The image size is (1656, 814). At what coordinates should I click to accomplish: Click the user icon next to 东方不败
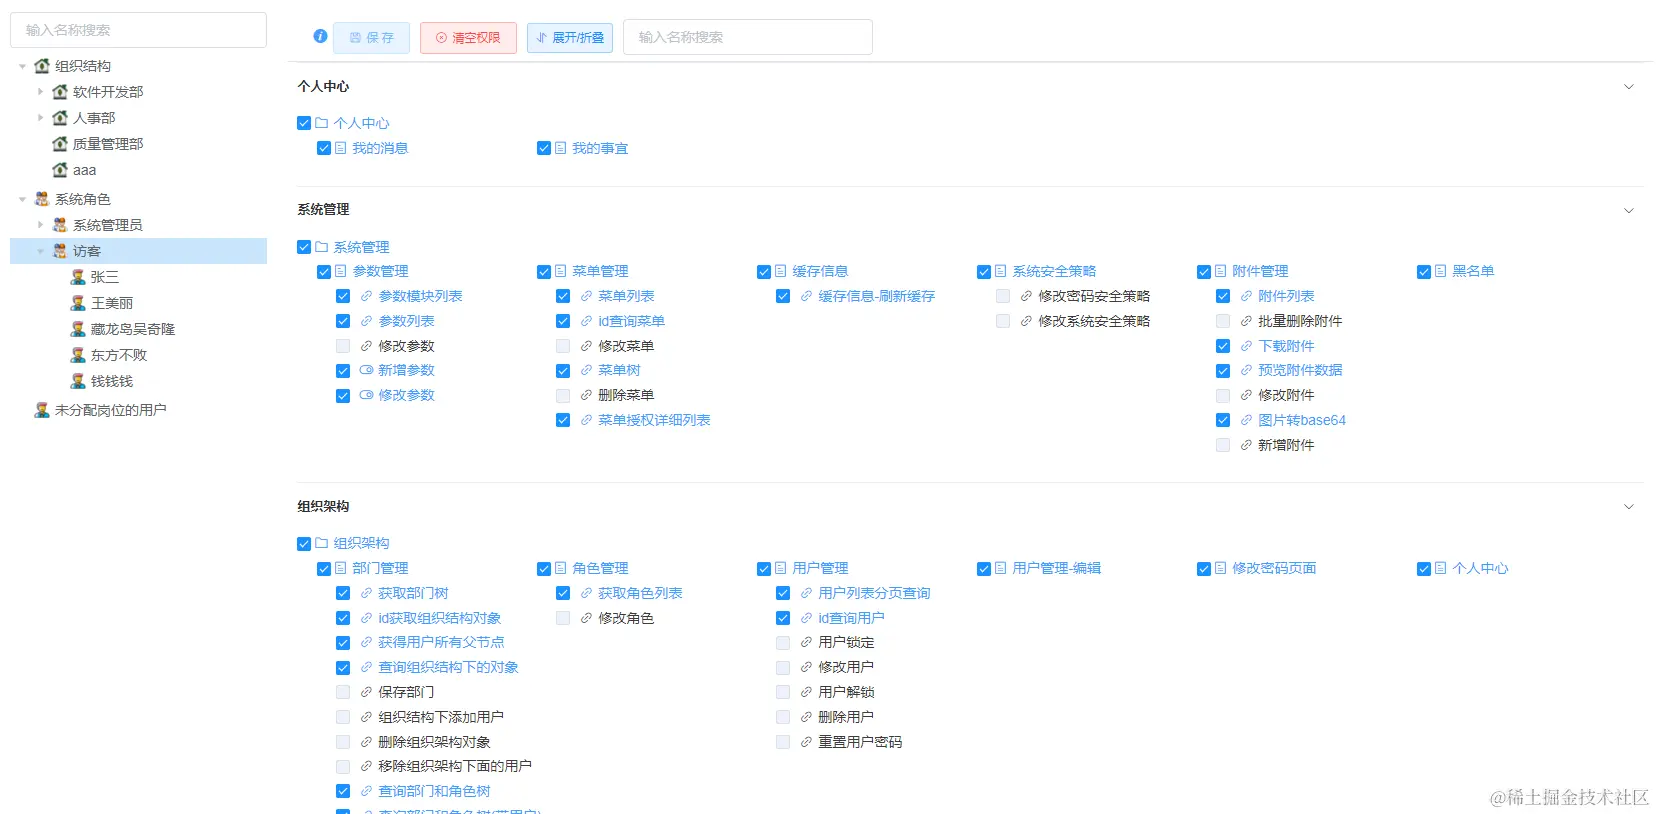78,355
